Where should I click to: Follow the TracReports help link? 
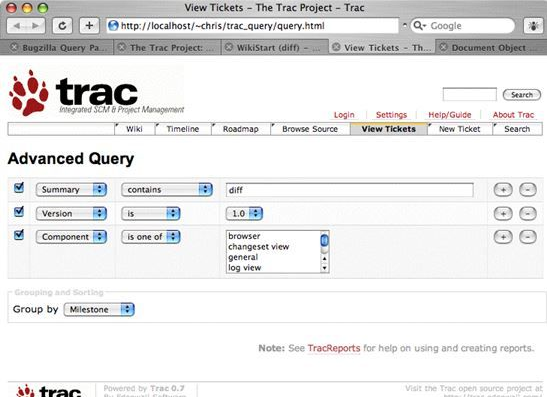tap(334, 348)
